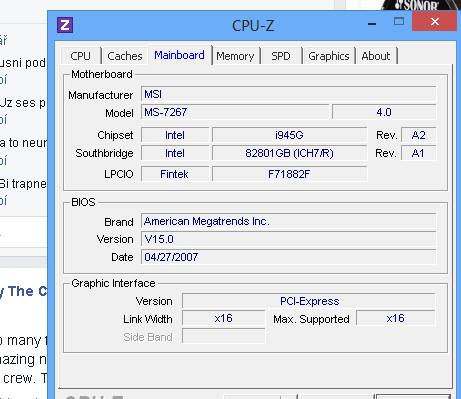Maximize the CPU-Z window
Viewport: 461px width, 399px height.
click(399, 22)
